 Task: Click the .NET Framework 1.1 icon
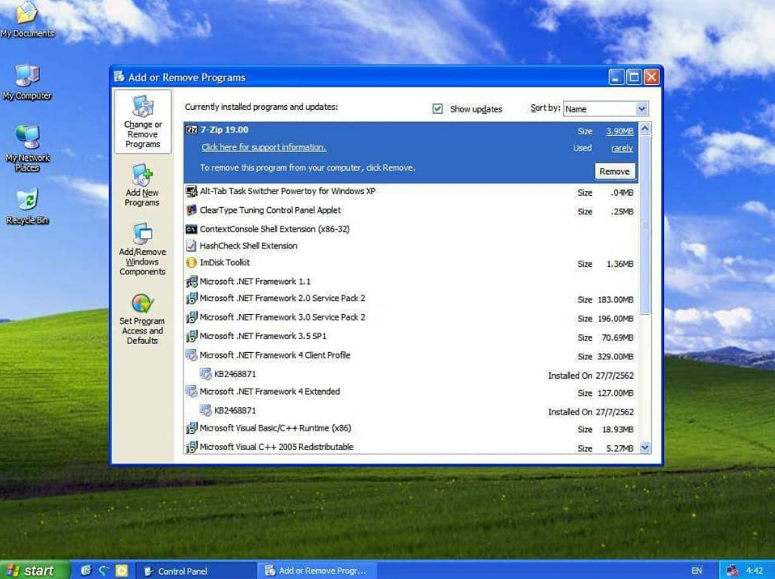coord(191,282)
